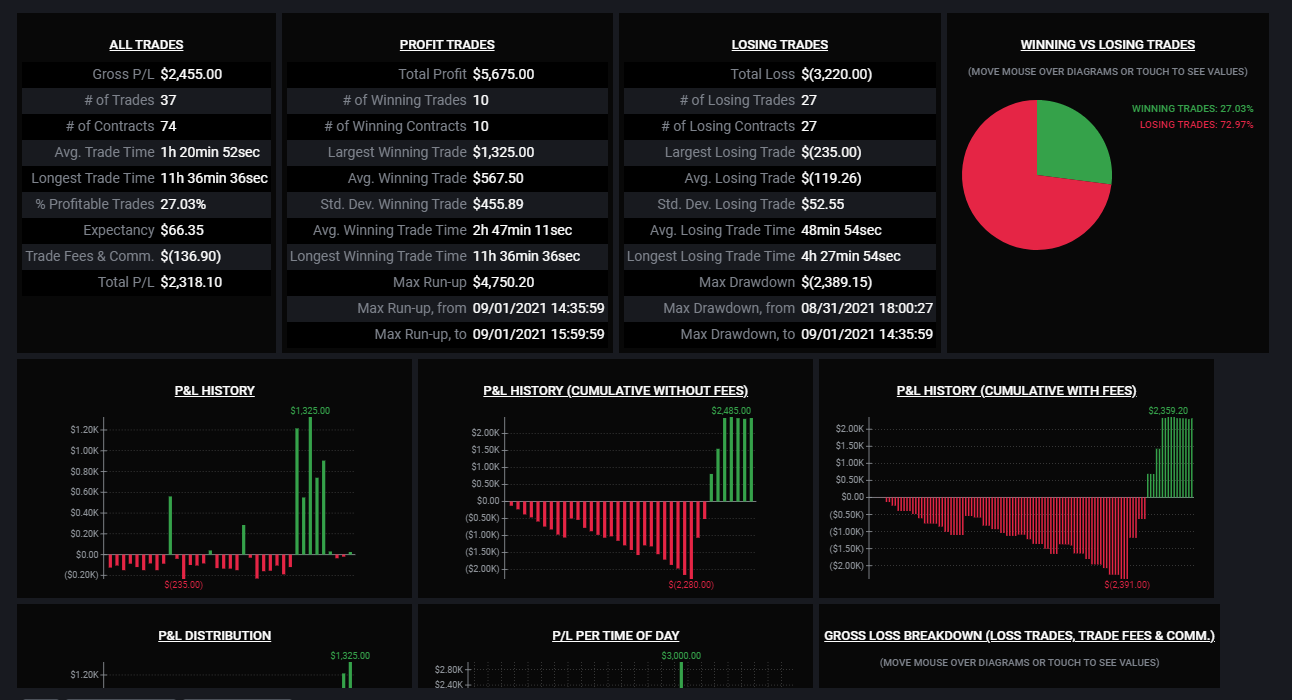Select the Total P/L value $2,318.10
Viewport: 1292px width, 700px height.
point(191,282)
